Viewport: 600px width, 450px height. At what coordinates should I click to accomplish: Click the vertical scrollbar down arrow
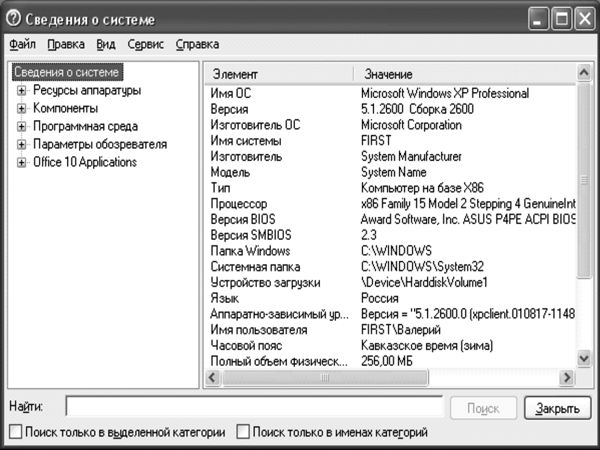pyautogui.click(x=584, y=359)
